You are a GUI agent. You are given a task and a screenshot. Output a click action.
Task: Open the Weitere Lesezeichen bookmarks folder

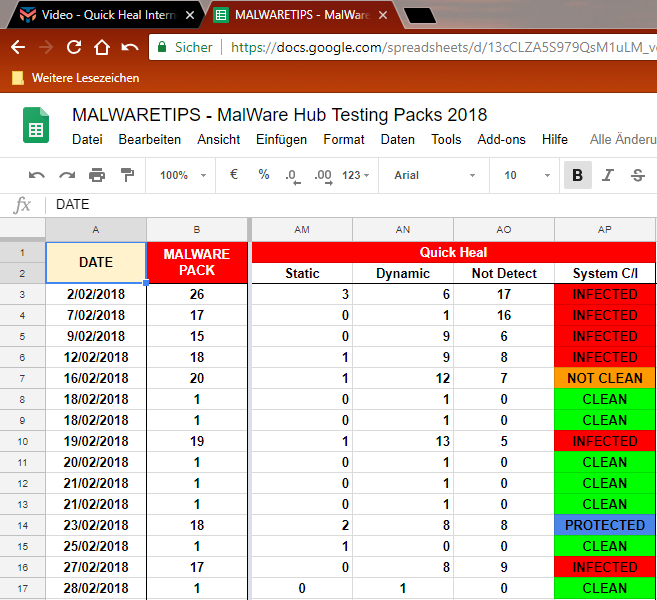(75, 78)
